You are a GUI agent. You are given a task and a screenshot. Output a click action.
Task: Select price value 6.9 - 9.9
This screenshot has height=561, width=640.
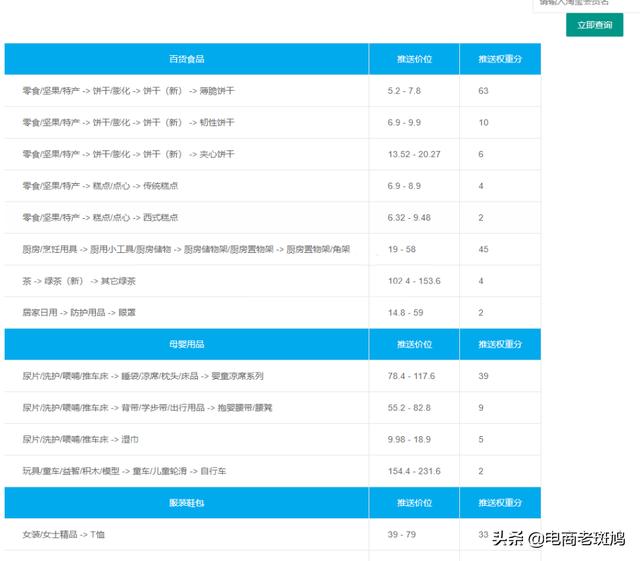(404, 122)
